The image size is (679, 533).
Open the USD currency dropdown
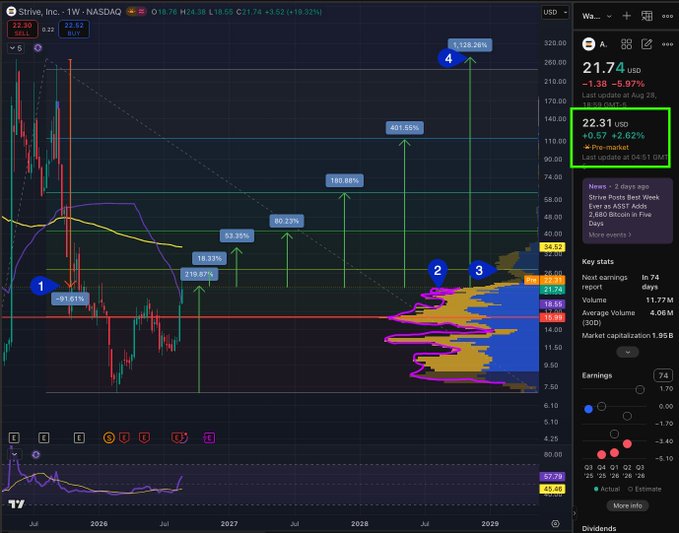point(555,12)
